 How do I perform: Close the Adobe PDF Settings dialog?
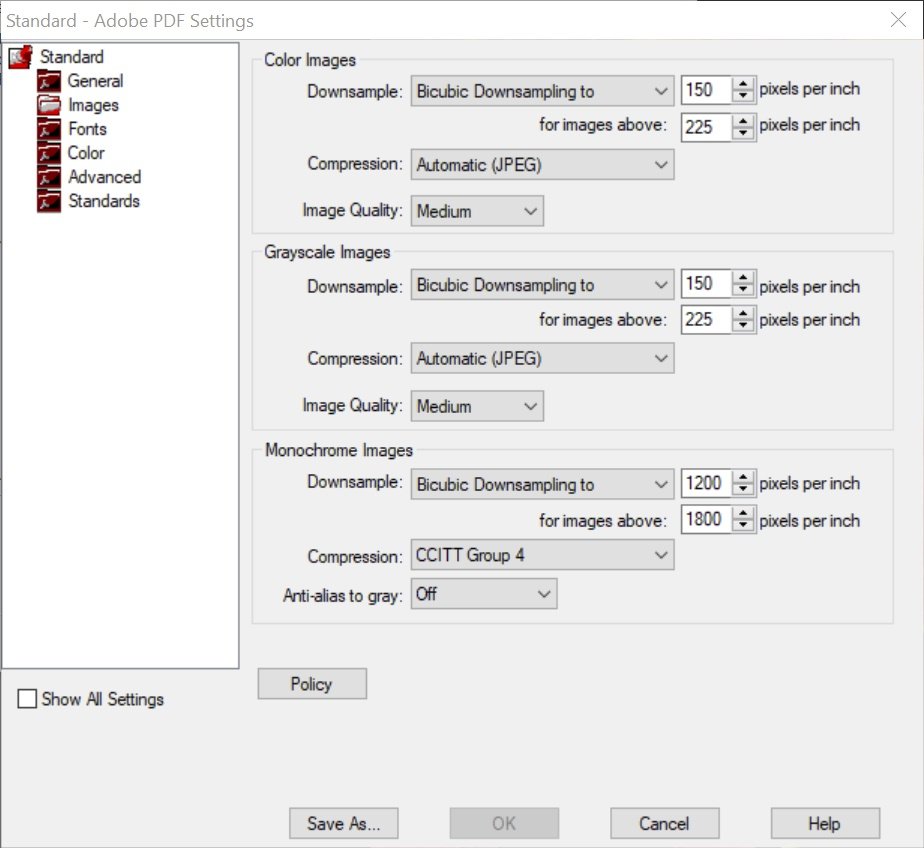tap(898, 20)
